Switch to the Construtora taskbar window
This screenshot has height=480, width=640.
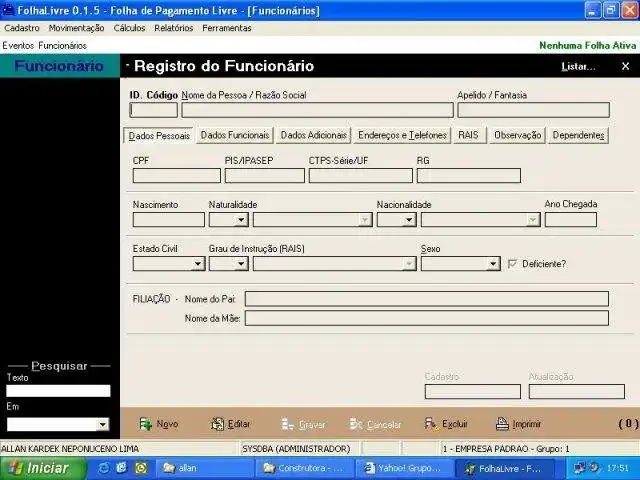point(304,468)
